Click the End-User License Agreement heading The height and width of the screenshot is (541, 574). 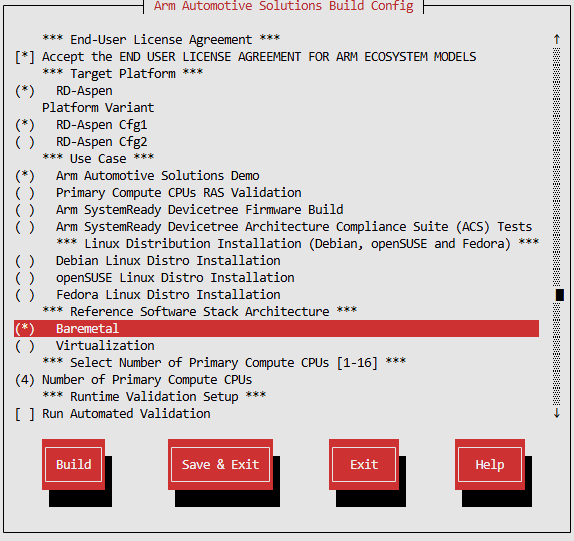(161, 40)
